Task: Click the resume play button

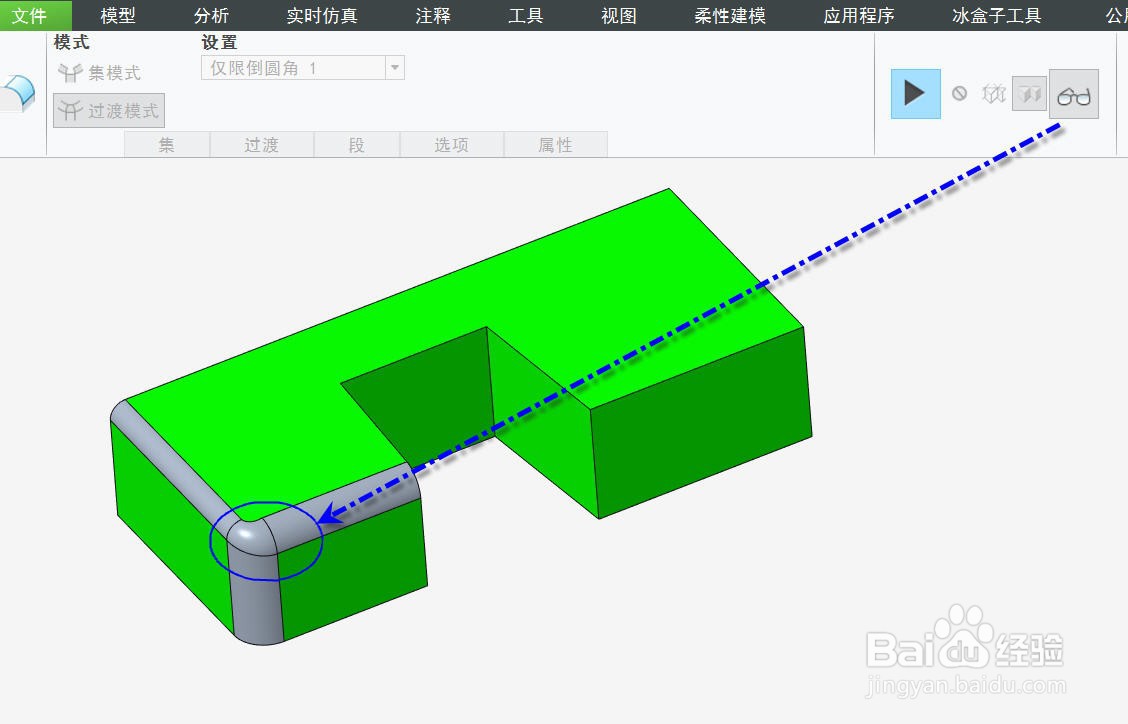Action: click(915, 94)
